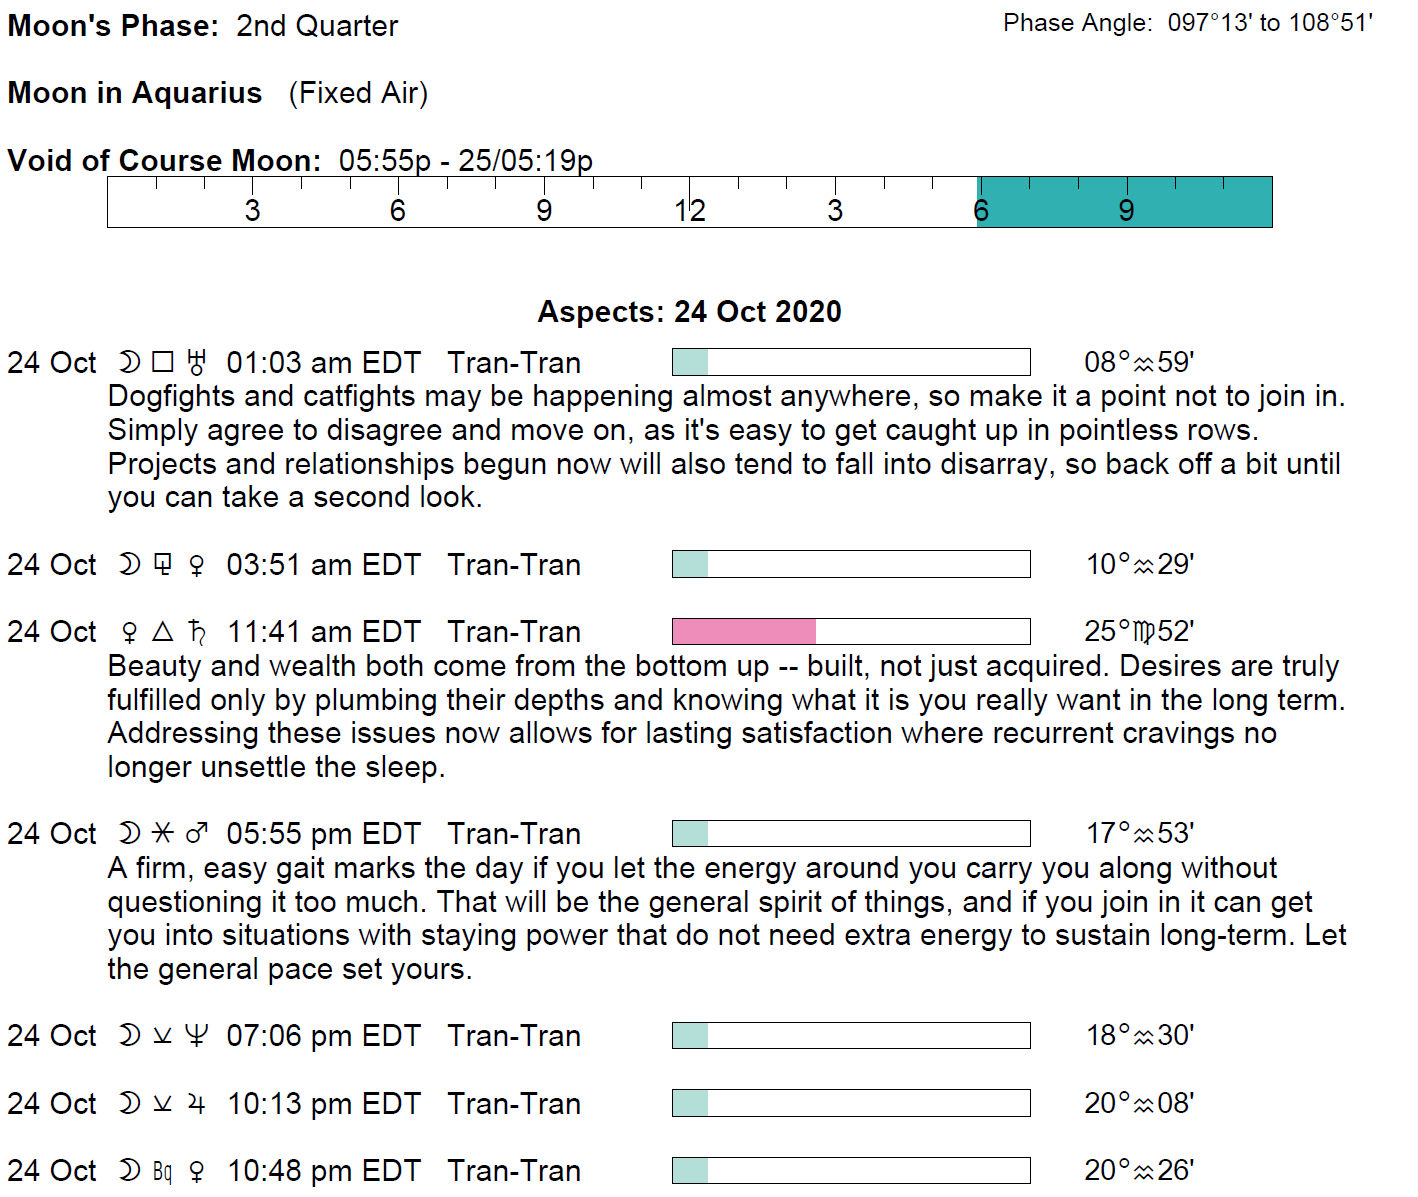Click the Aquarius glyph in 08°59' position

click(x=1143, y=363)
